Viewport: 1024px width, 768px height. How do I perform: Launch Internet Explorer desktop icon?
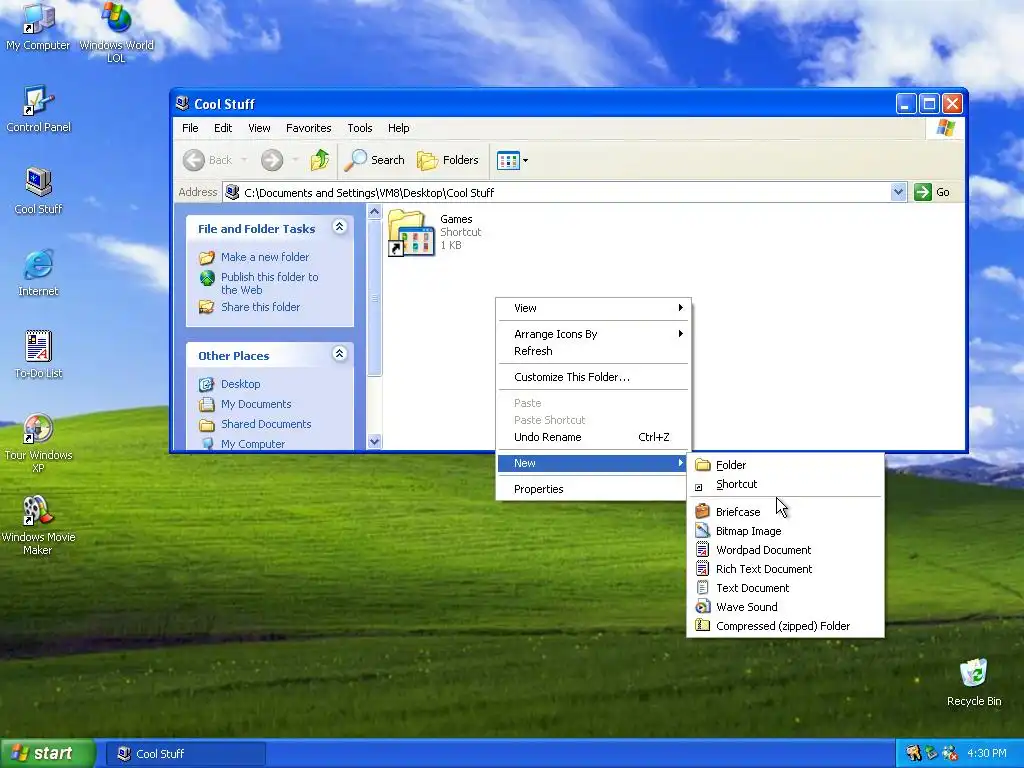tap(38, 272)
